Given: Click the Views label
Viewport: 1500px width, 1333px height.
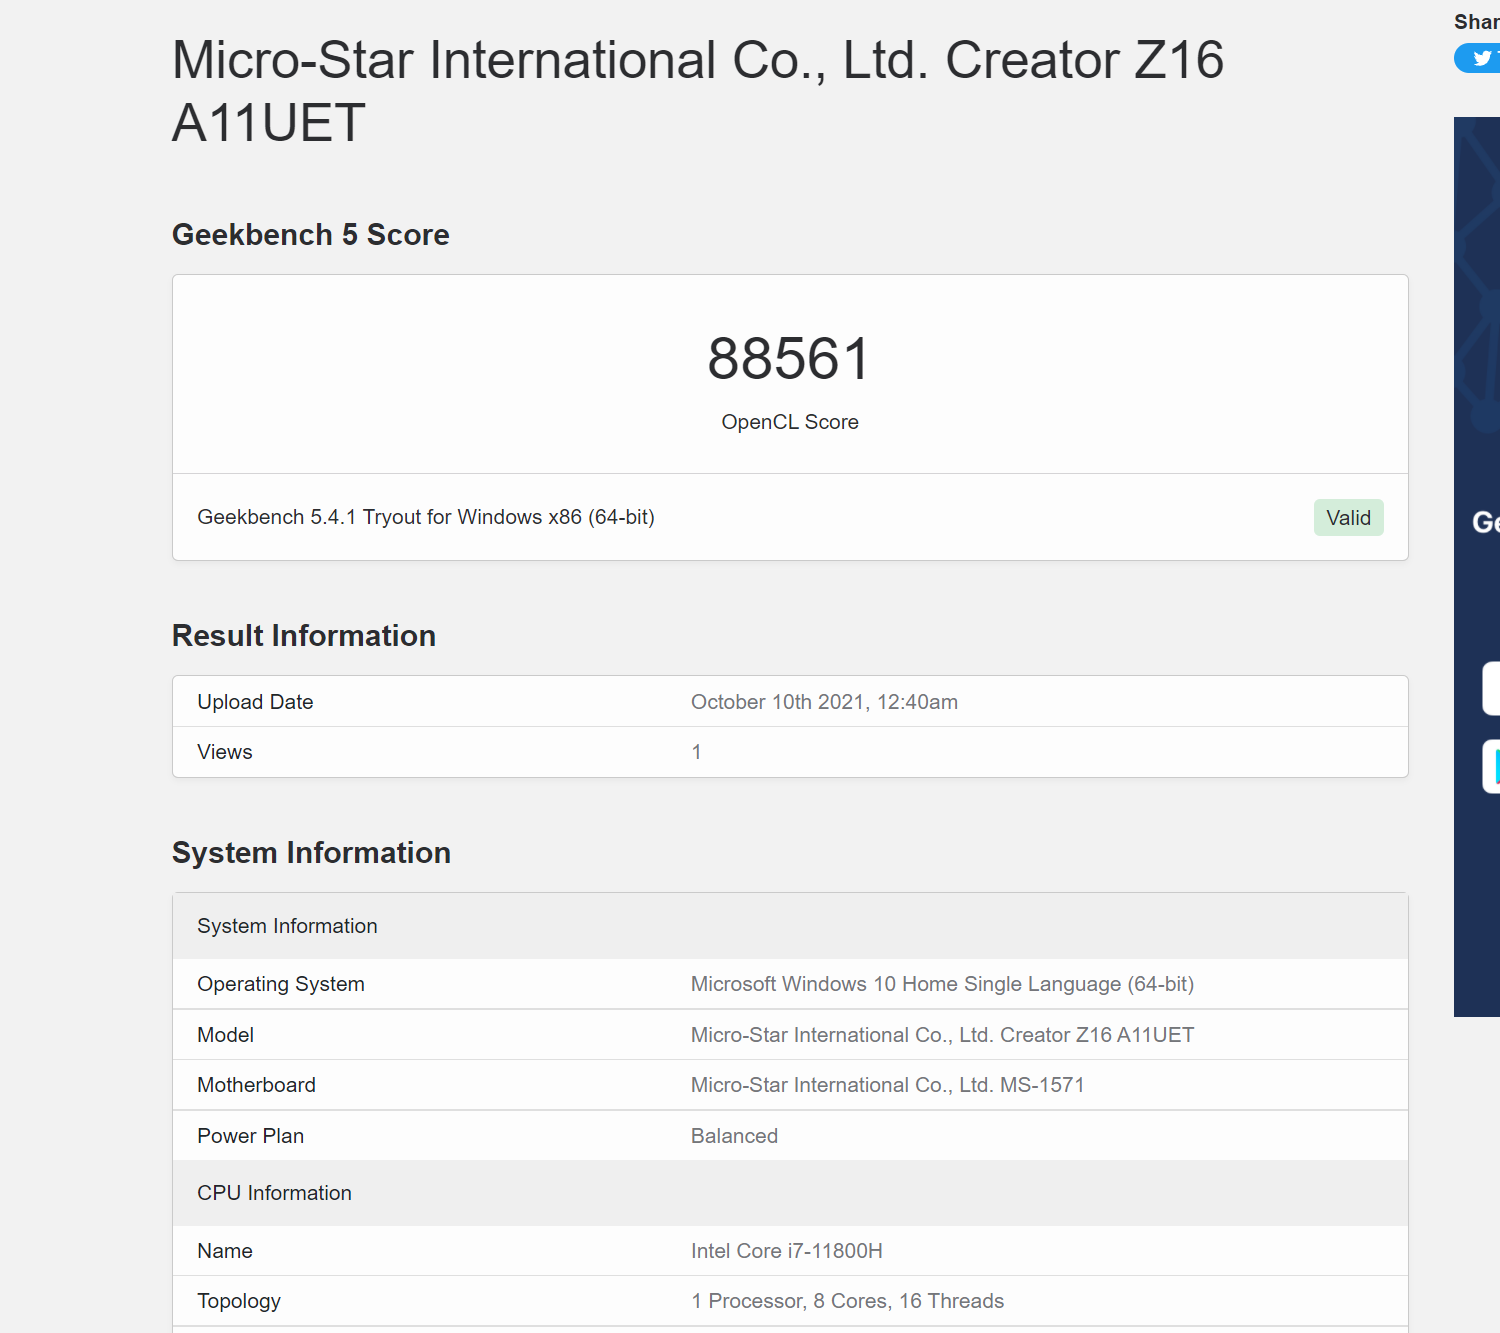Looking at the screenshot, I should 225,752.
